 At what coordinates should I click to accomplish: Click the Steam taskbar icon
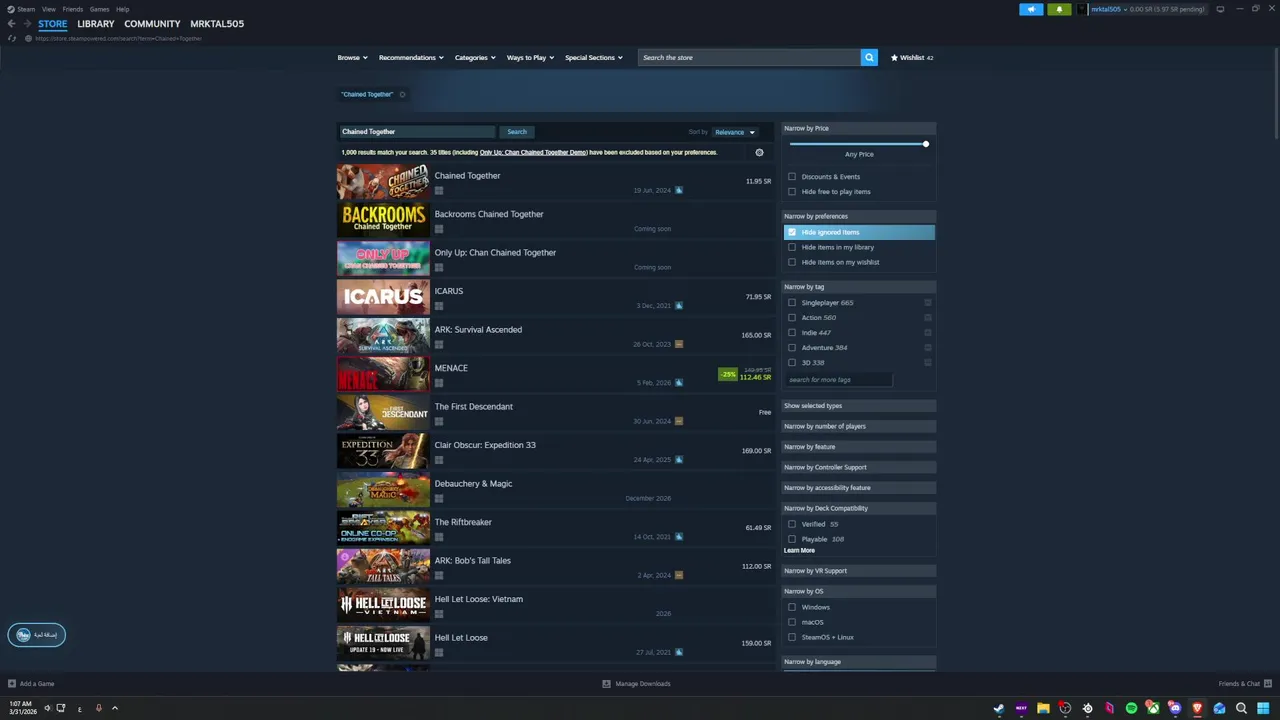tap(998, 708)
